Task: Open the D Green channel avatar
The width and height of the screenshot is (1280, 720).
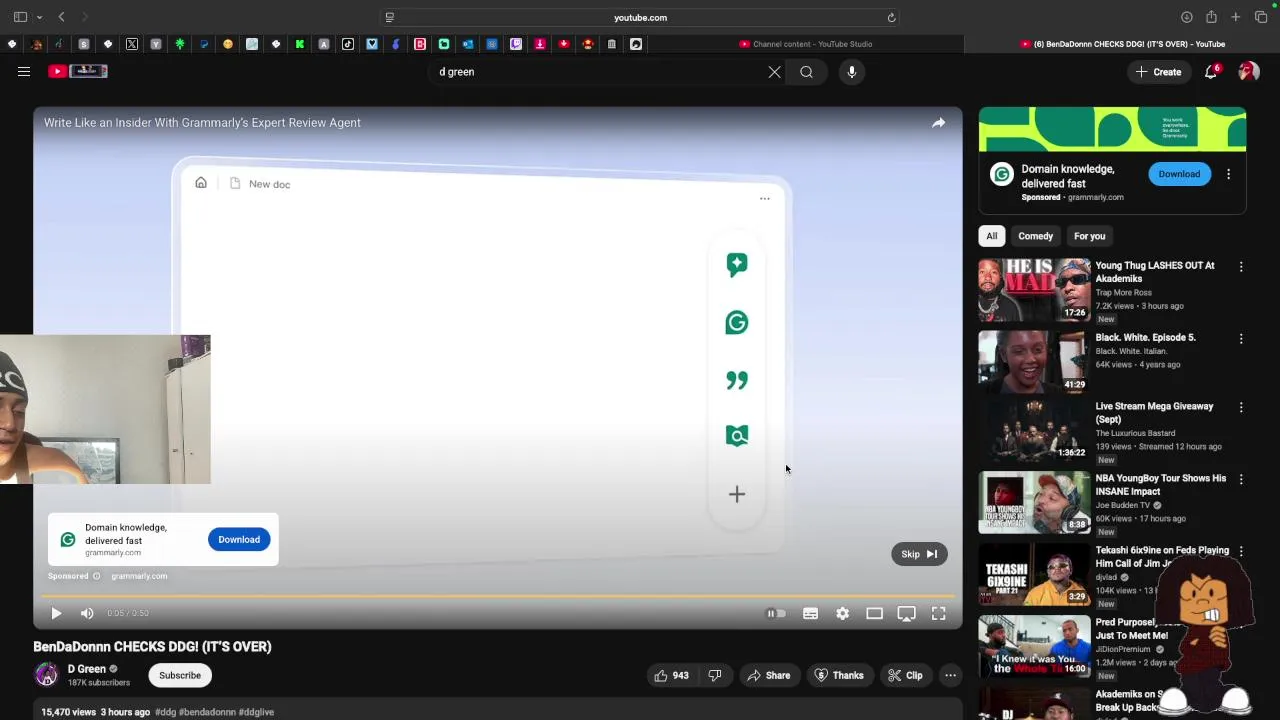Action: pos(46,675)
